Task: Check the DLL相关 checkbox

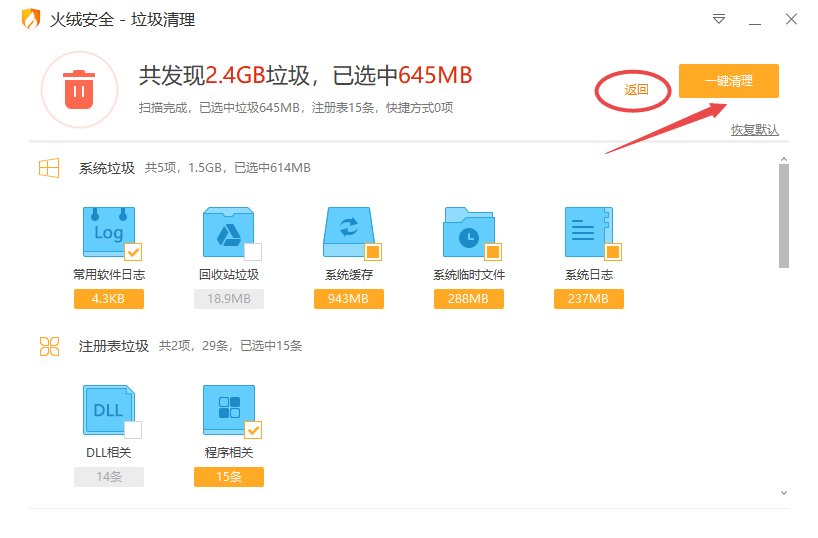Action: (133, 430)
